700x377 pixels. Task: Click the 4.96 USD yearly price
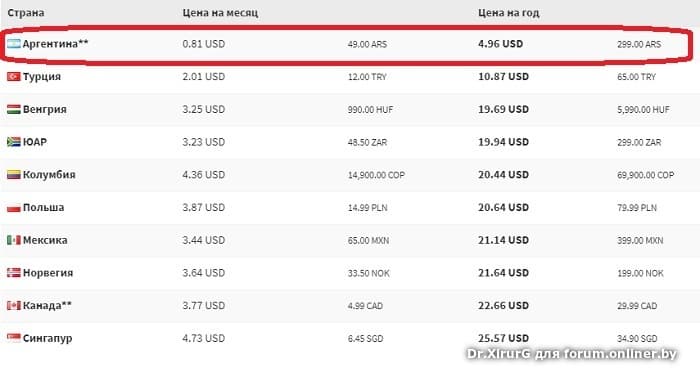click(500, 44)
